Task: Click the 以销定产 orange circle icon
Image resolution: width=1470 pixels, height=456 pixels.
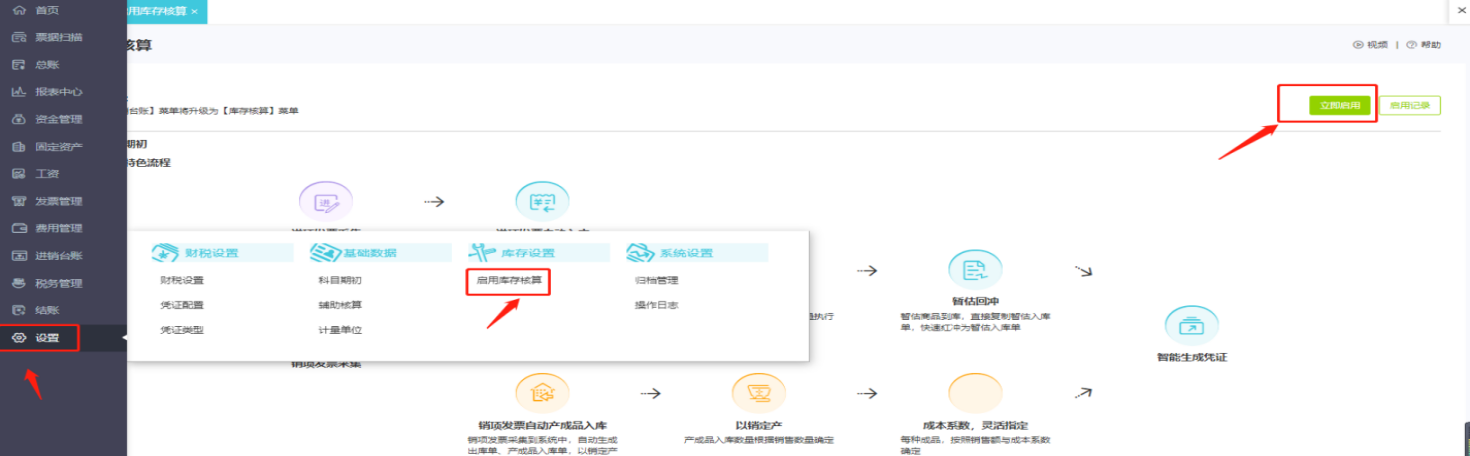Action: pyautogui.click(x=758, y=392)
